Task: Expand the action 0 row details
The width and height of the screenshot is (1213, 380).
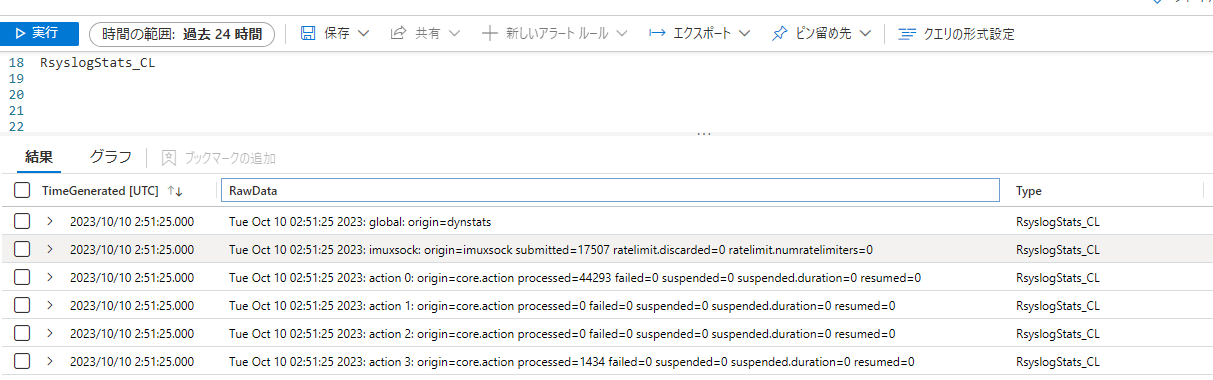Action: (x=49, y=277)
